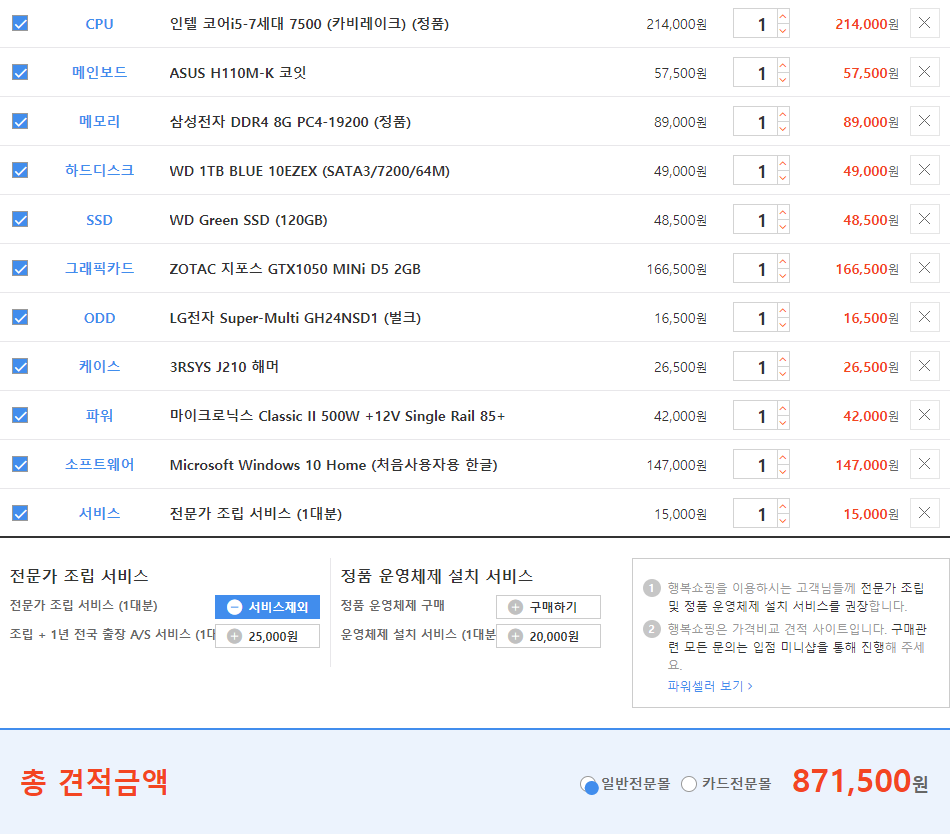This screenshot has width=951, height=834.
Task: Toggle the 하드디스크 row checkbox
Action: [x=20, y=170]
